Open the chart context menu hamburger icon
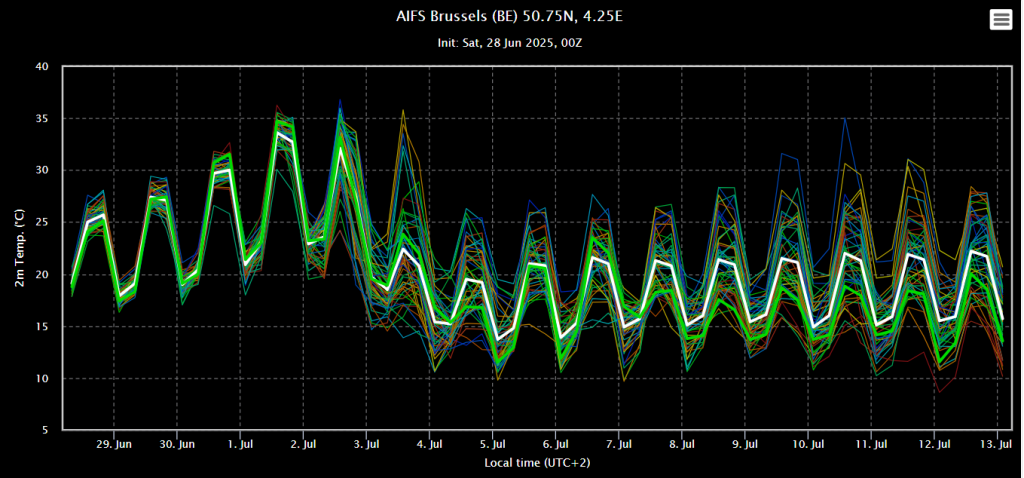Viewport: 1024px width, 478px height. (1000, 20)
